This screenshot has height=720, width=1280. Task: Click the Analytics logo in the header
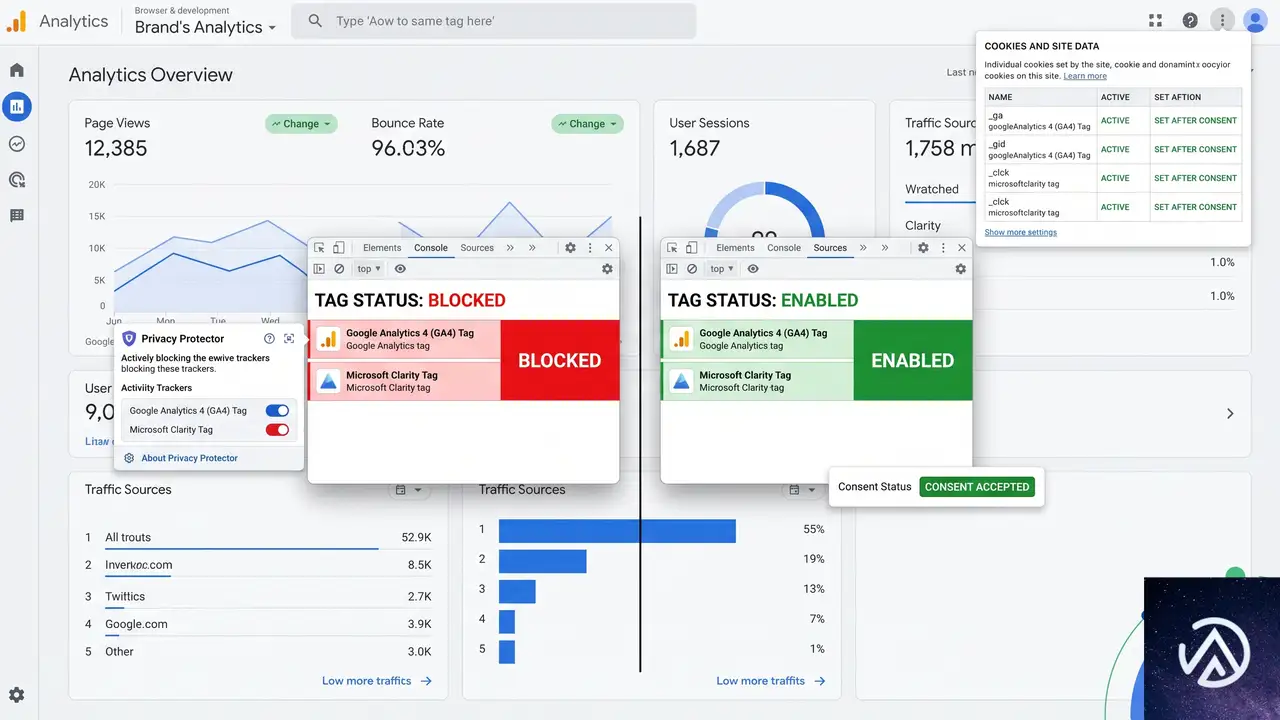pyautogui.click(x=16, y=21)
